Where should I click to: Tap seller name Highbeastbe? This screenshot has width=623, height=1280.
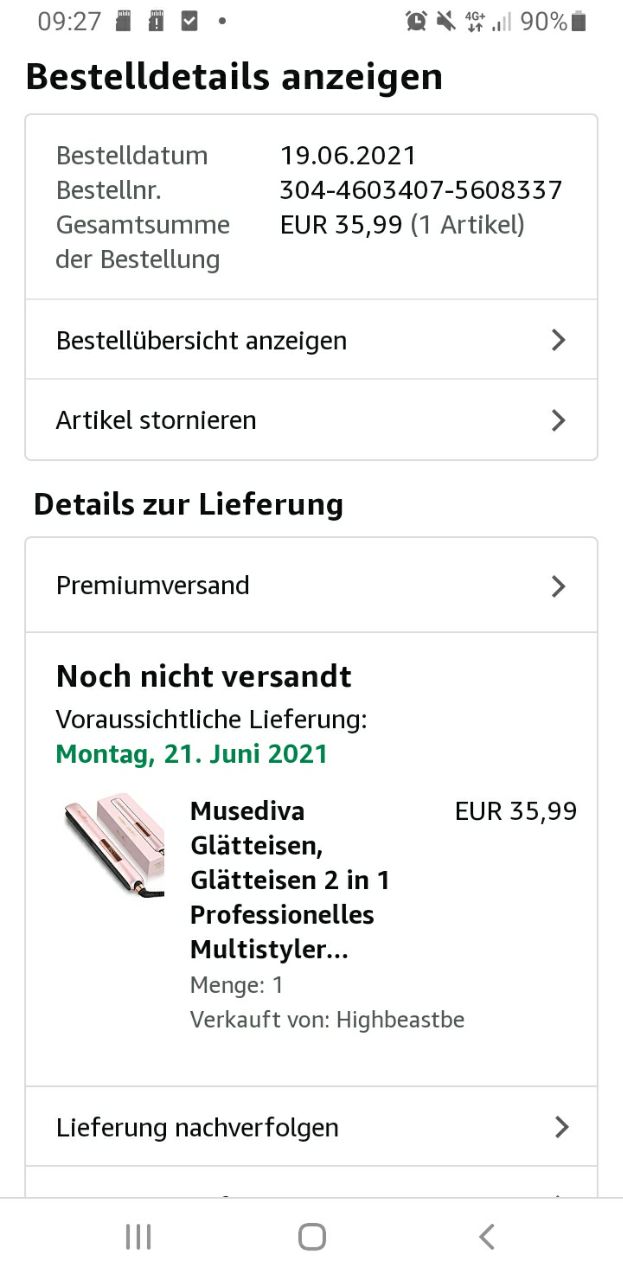[400, 1020]
